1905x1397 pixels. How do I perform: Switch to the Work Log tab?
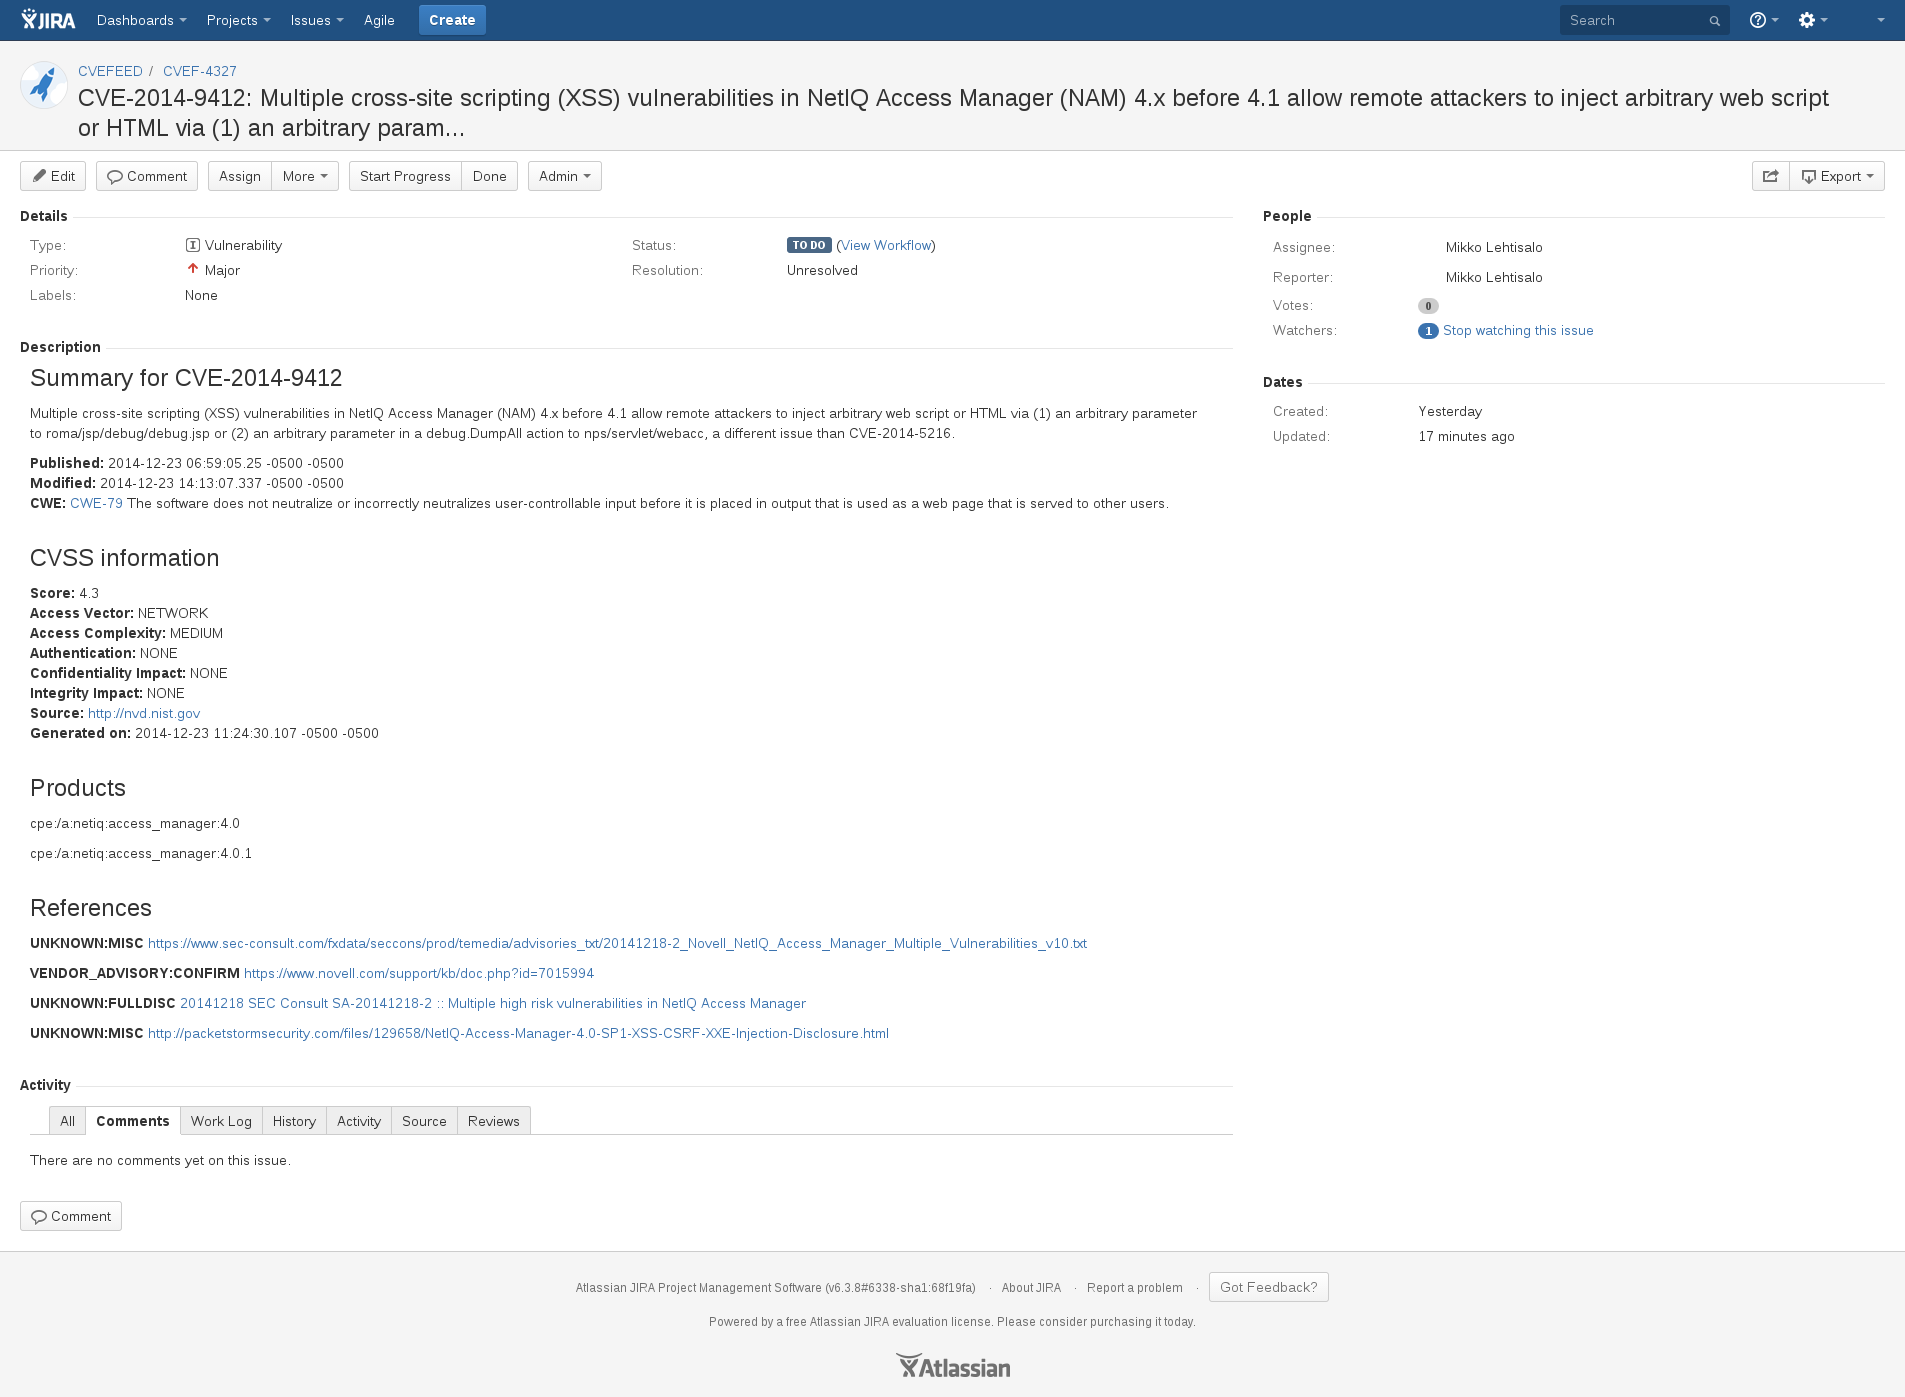tap(221, 1121)
